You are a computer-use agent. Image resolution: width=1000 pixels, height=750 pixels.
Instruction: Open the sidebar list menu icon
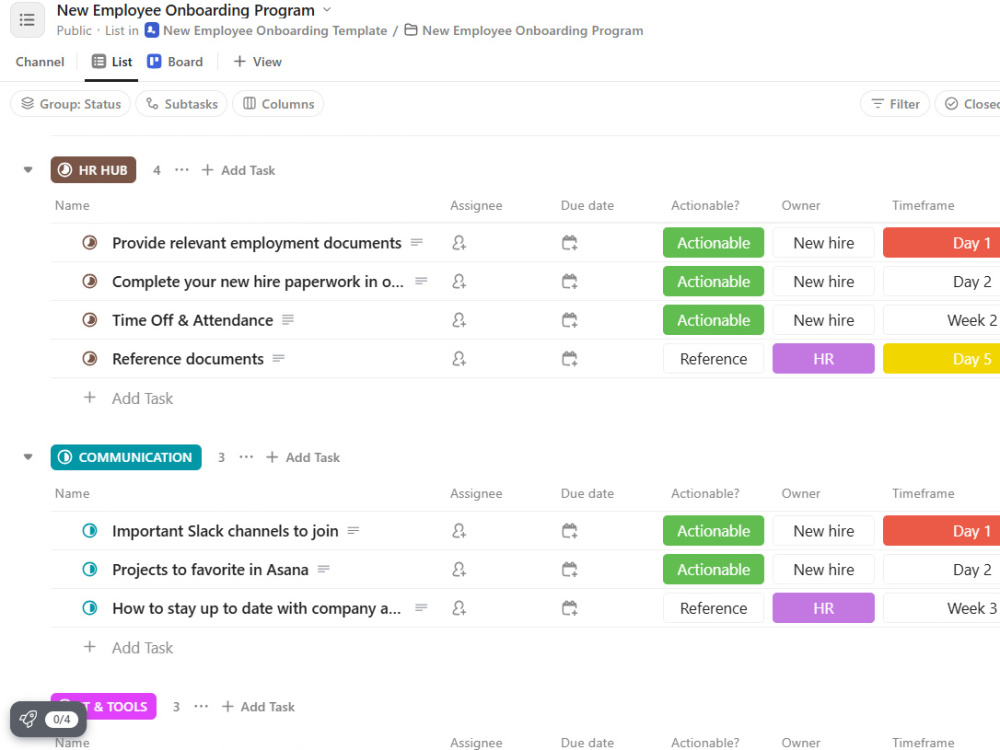point(27,20)
